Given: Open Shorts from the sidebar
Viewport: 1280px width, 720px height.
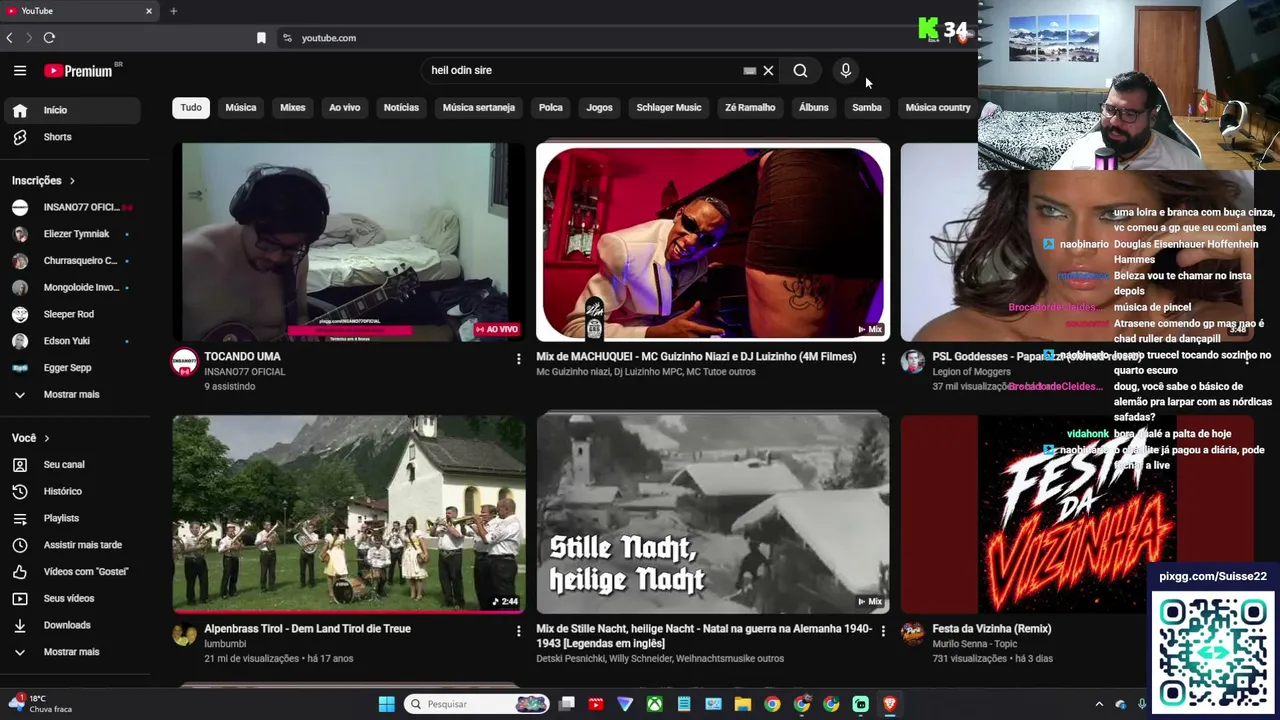Looking at the screenshot, I should tap(70, 137).
